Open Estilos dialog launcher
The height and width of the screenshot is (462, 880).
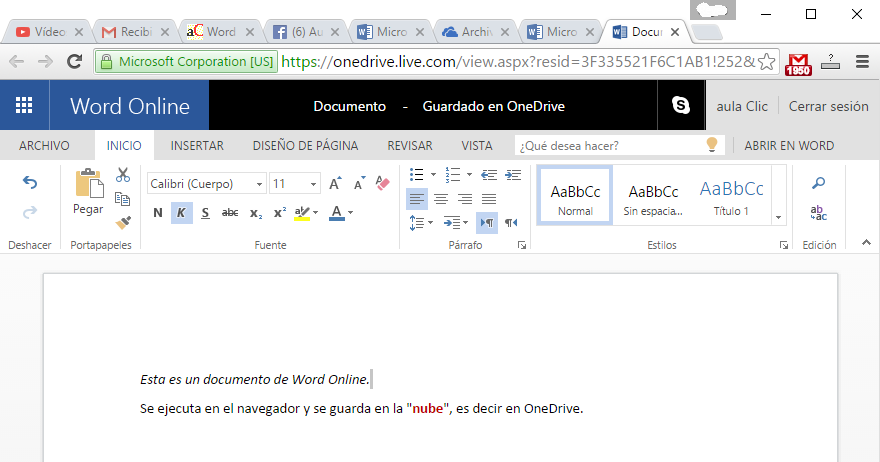[783, 245]
